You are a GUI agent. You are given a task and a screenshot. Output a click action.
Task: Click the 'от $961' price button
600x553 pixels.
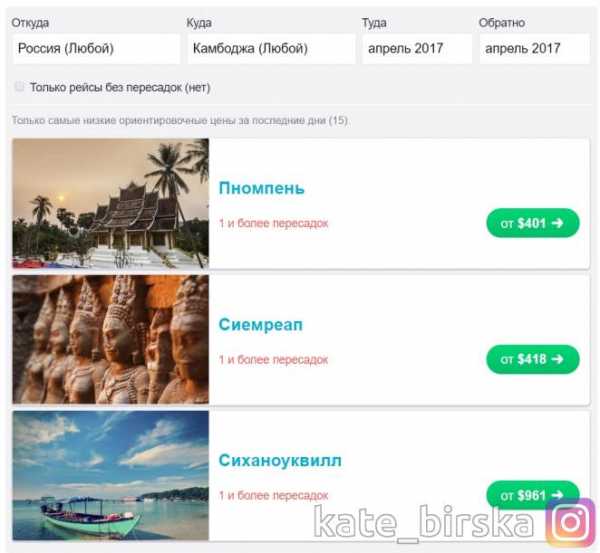pos(533,495)
